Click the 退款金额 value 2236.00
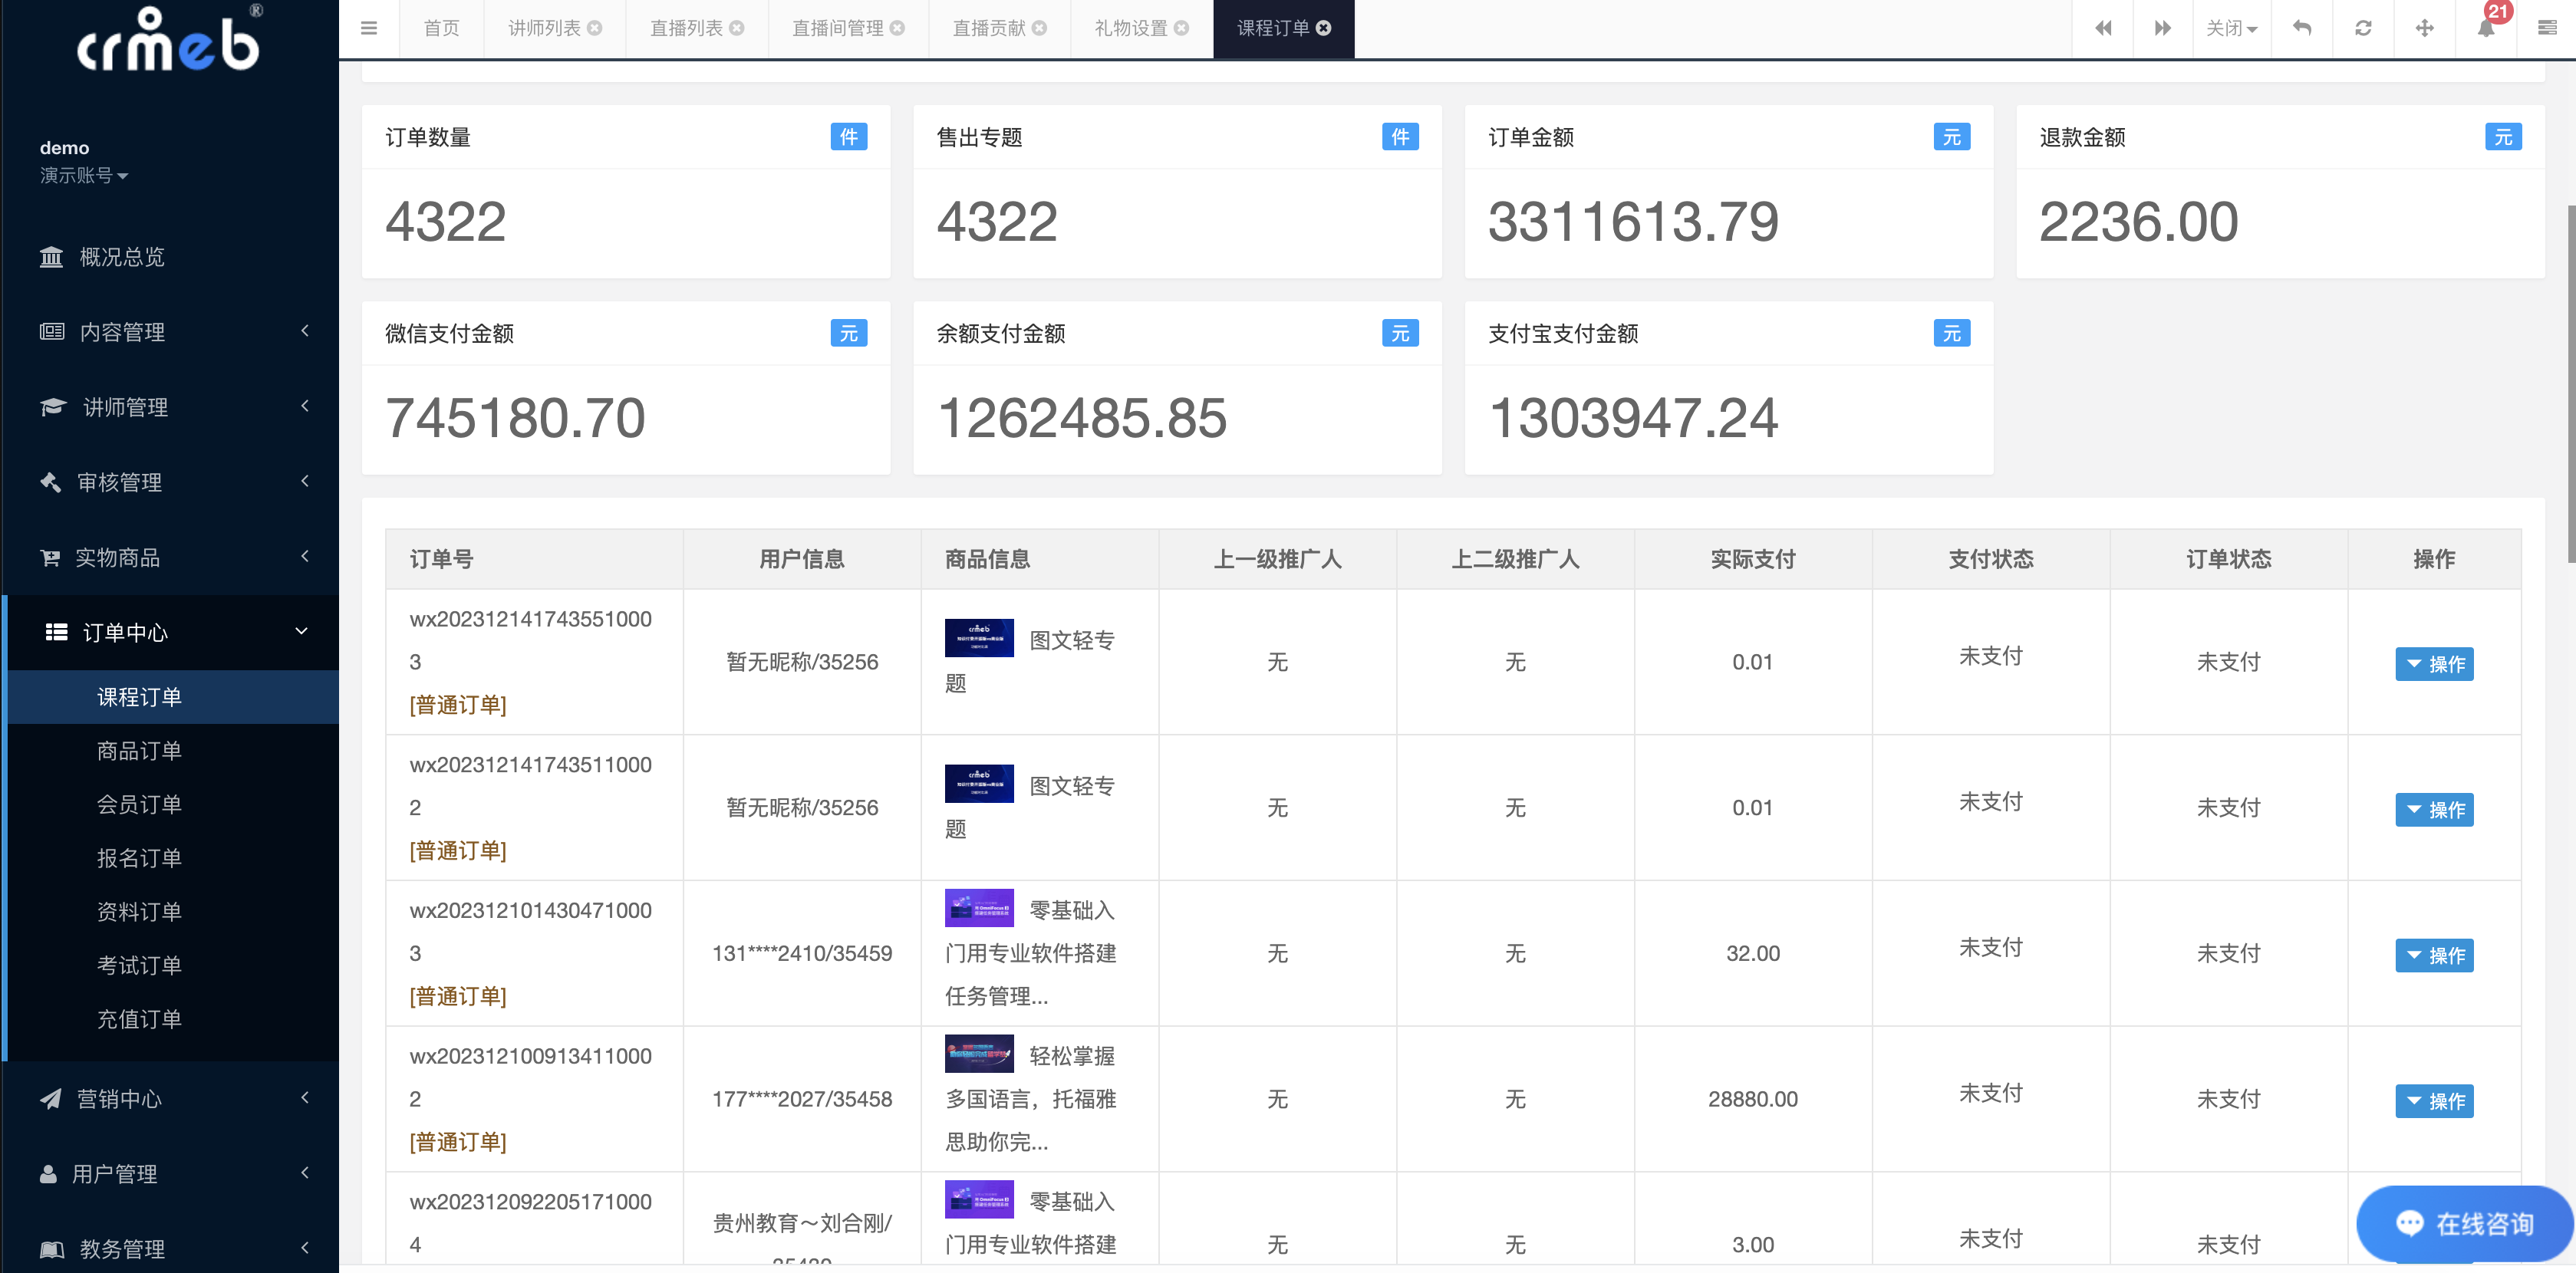Image resolution: width=2576 pixels, height=1273 pixels. (2138, 221)
